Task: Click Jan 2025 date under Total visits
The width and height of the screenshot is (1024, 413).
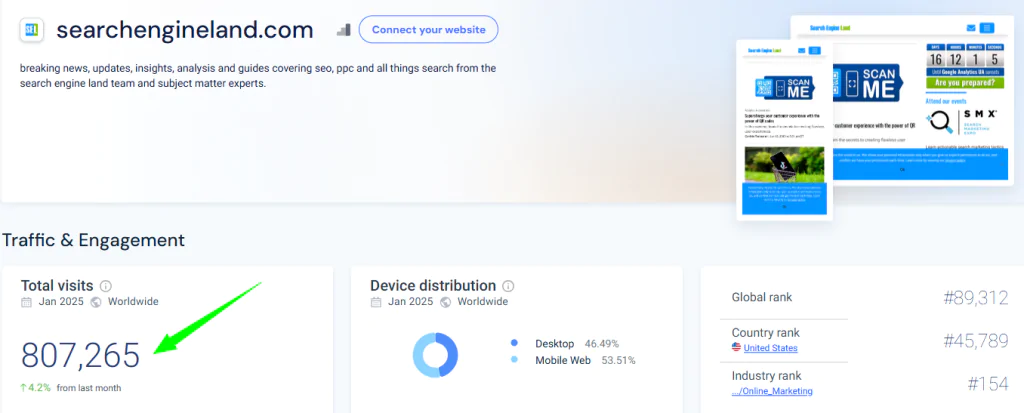Action: pyautogui.click(x=61, y=302)
